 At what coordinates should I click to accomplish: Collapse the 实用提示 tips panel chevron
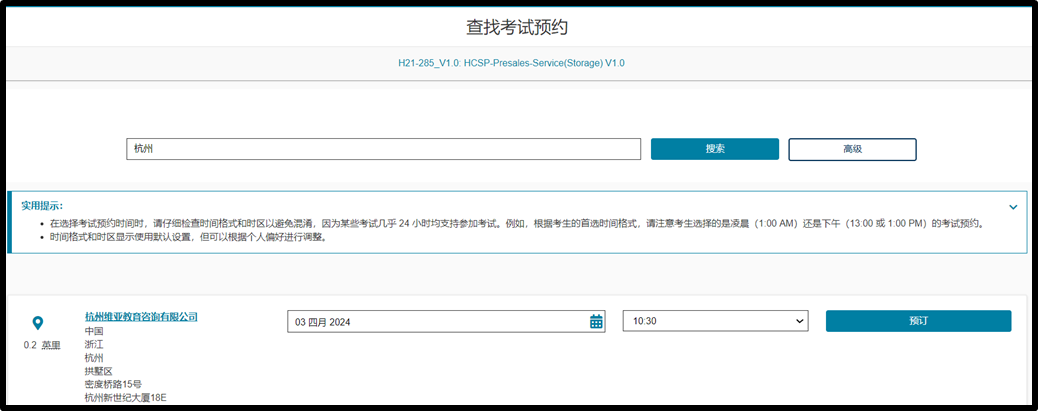[x=1013, y=207]
